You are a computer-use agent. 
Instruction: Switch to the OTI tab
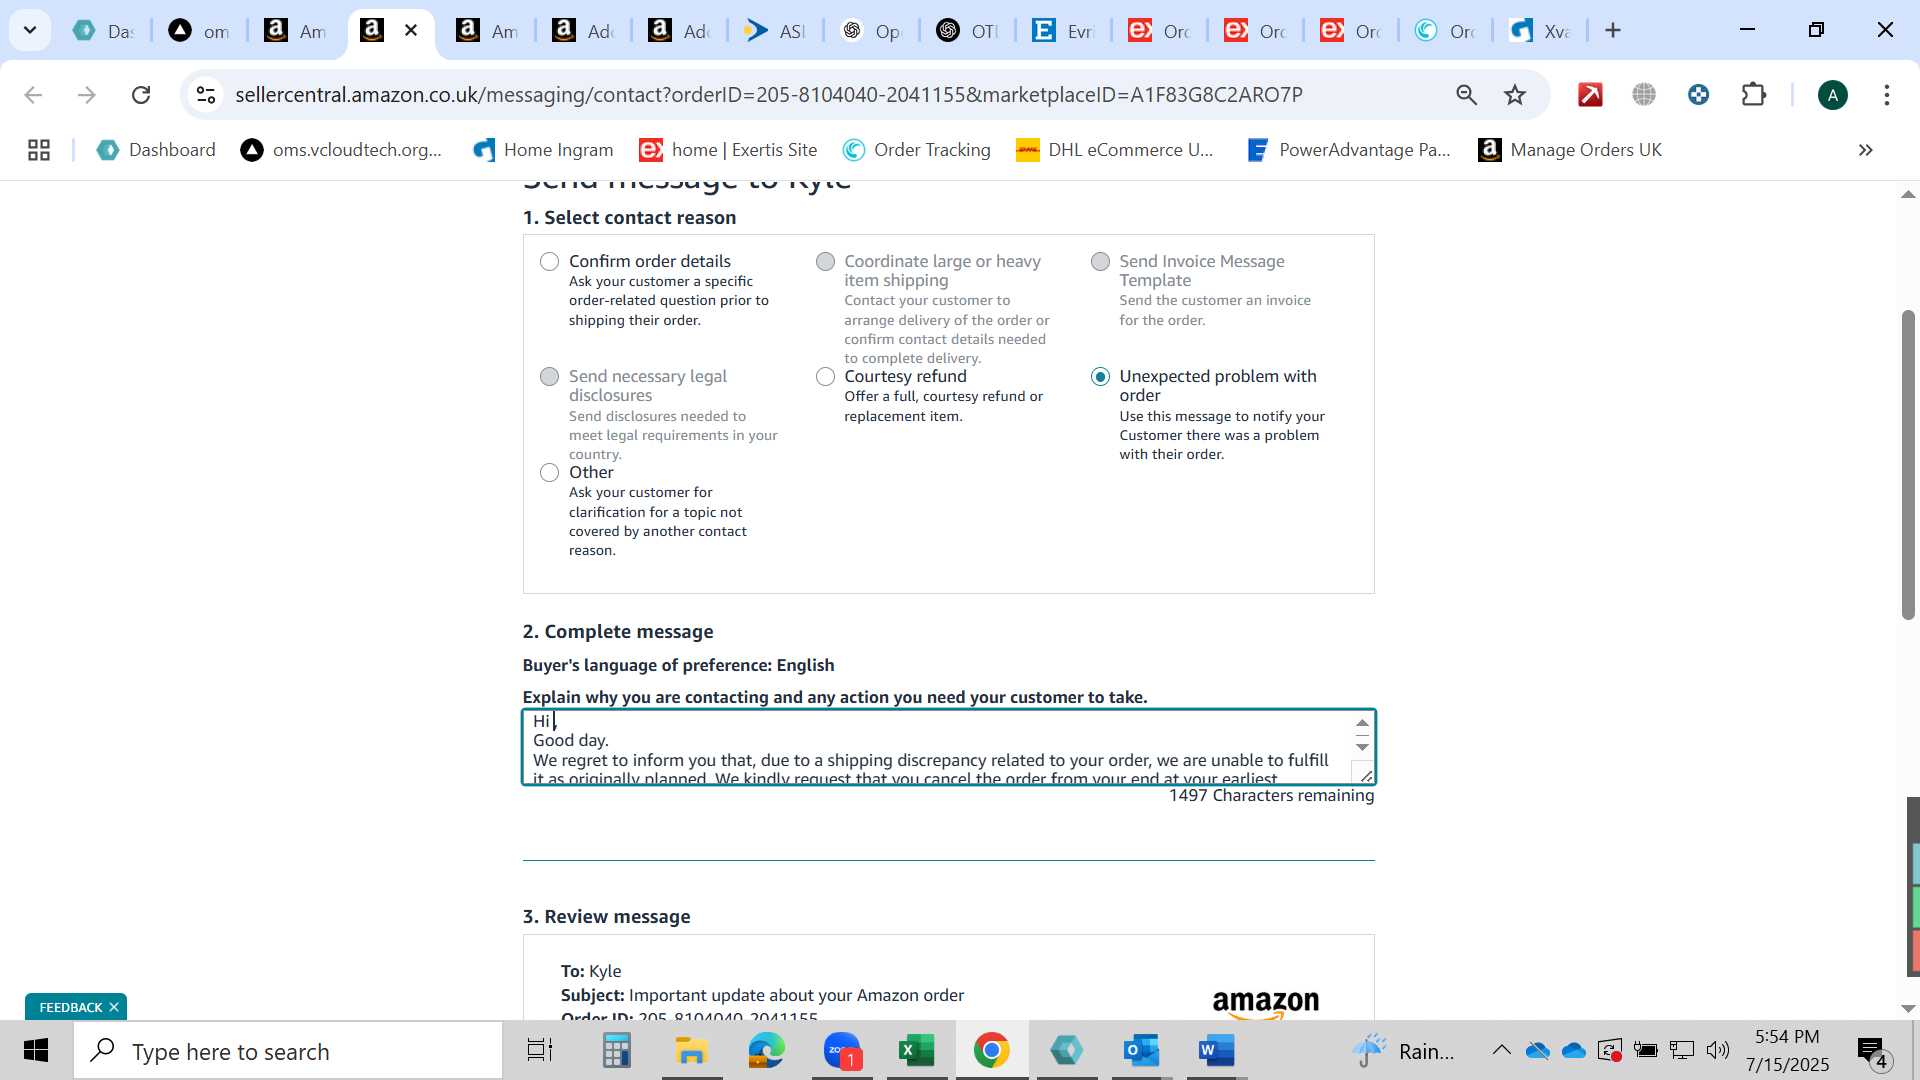(968, 31)
